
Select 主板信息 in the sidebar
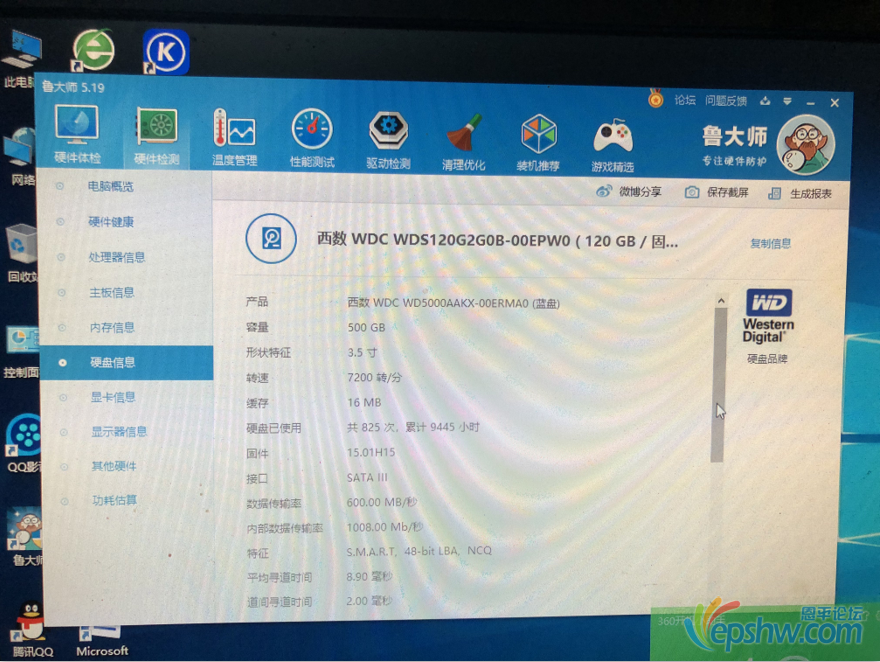click(x=112, y=292)
